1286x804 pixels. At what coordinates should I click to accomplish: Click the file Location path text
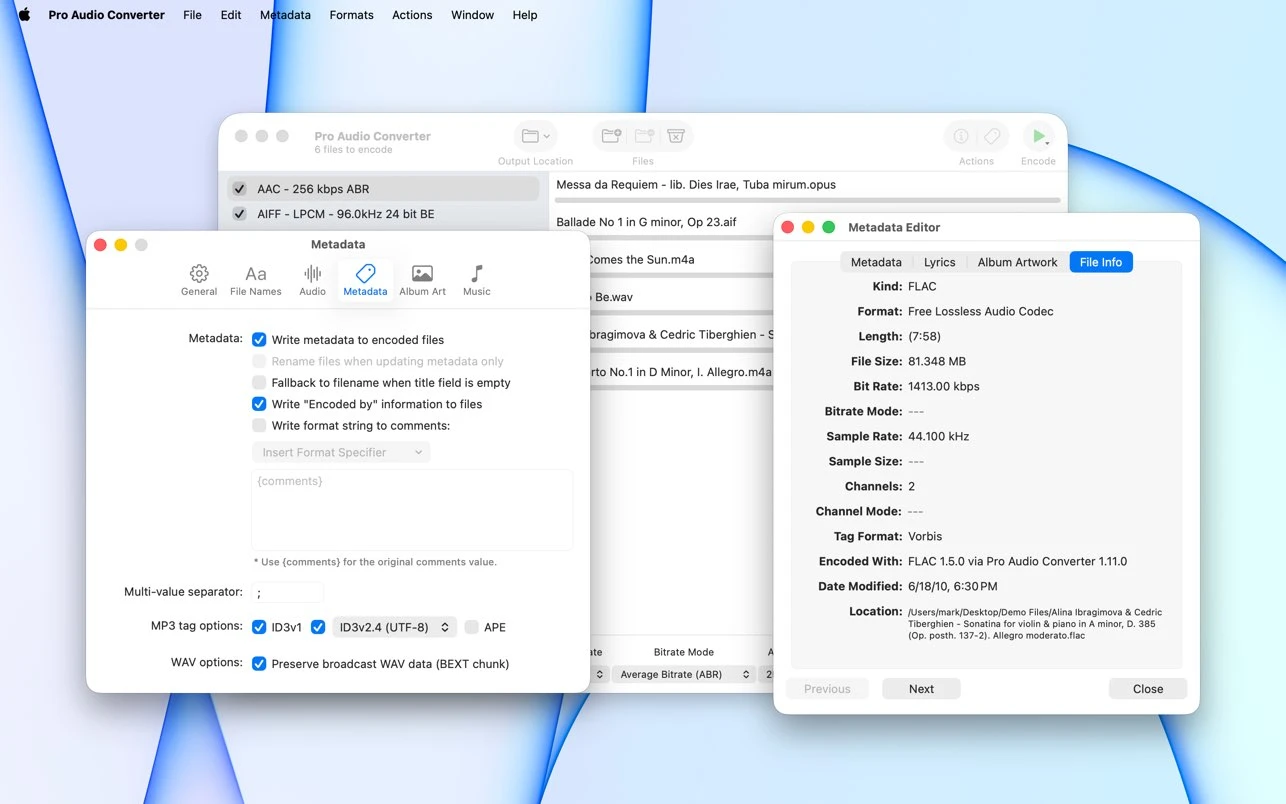click(x=1035, y=624)
